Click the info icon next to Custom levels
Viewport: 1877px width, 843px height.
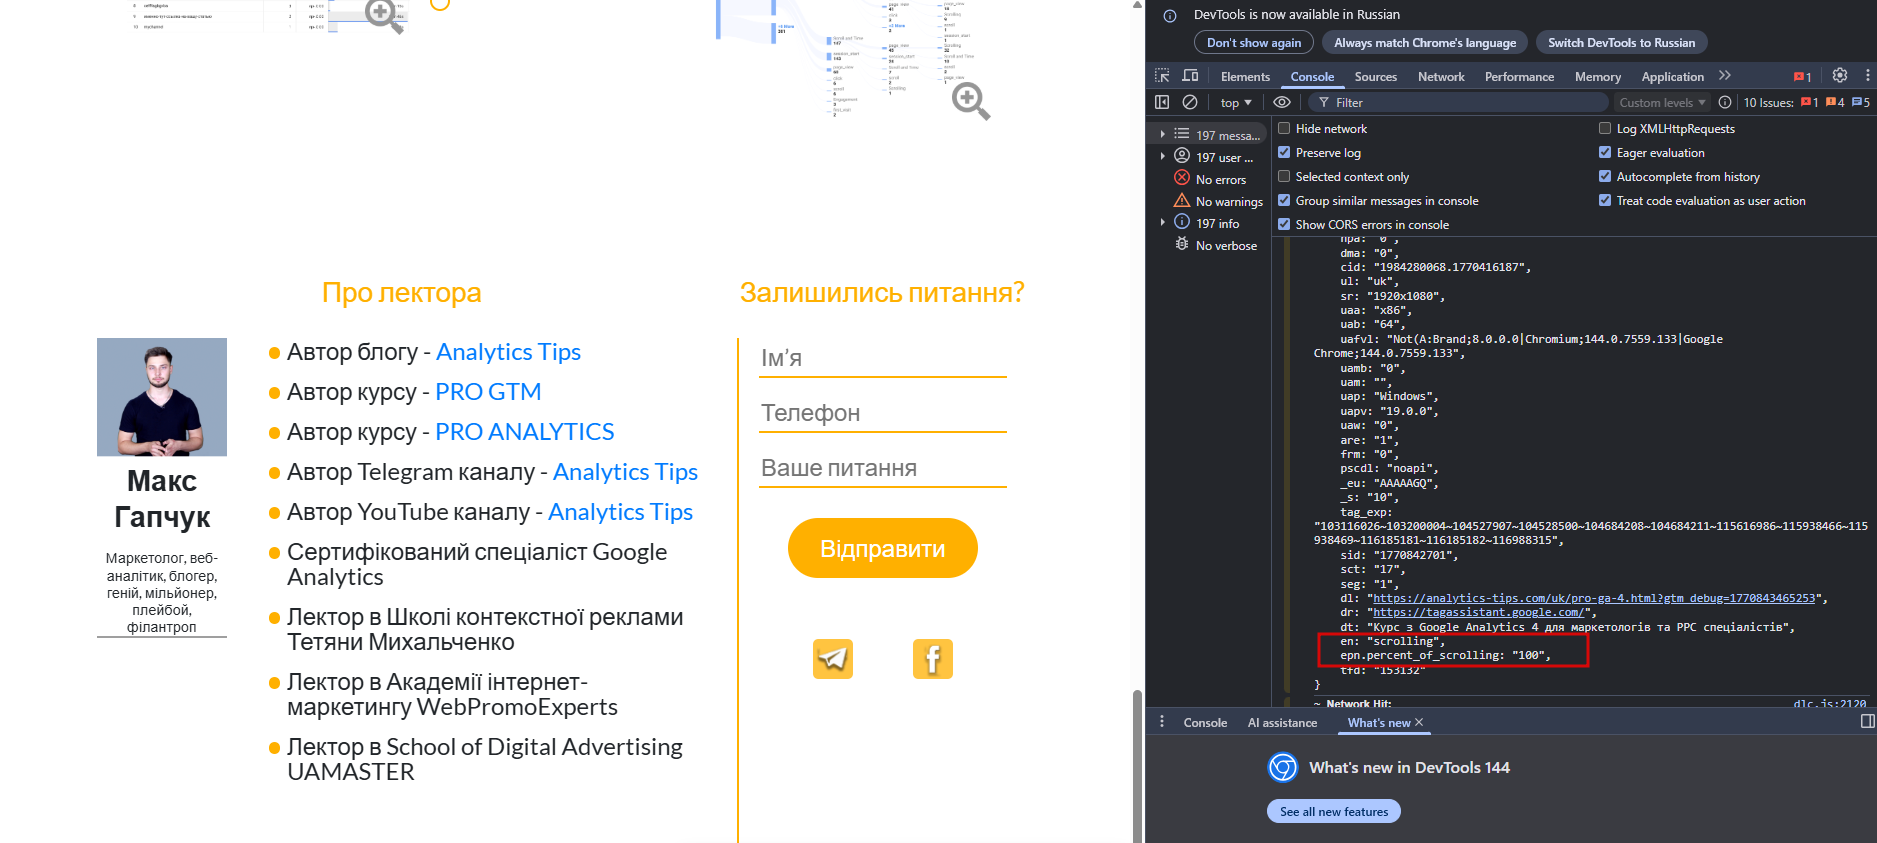1725,102
